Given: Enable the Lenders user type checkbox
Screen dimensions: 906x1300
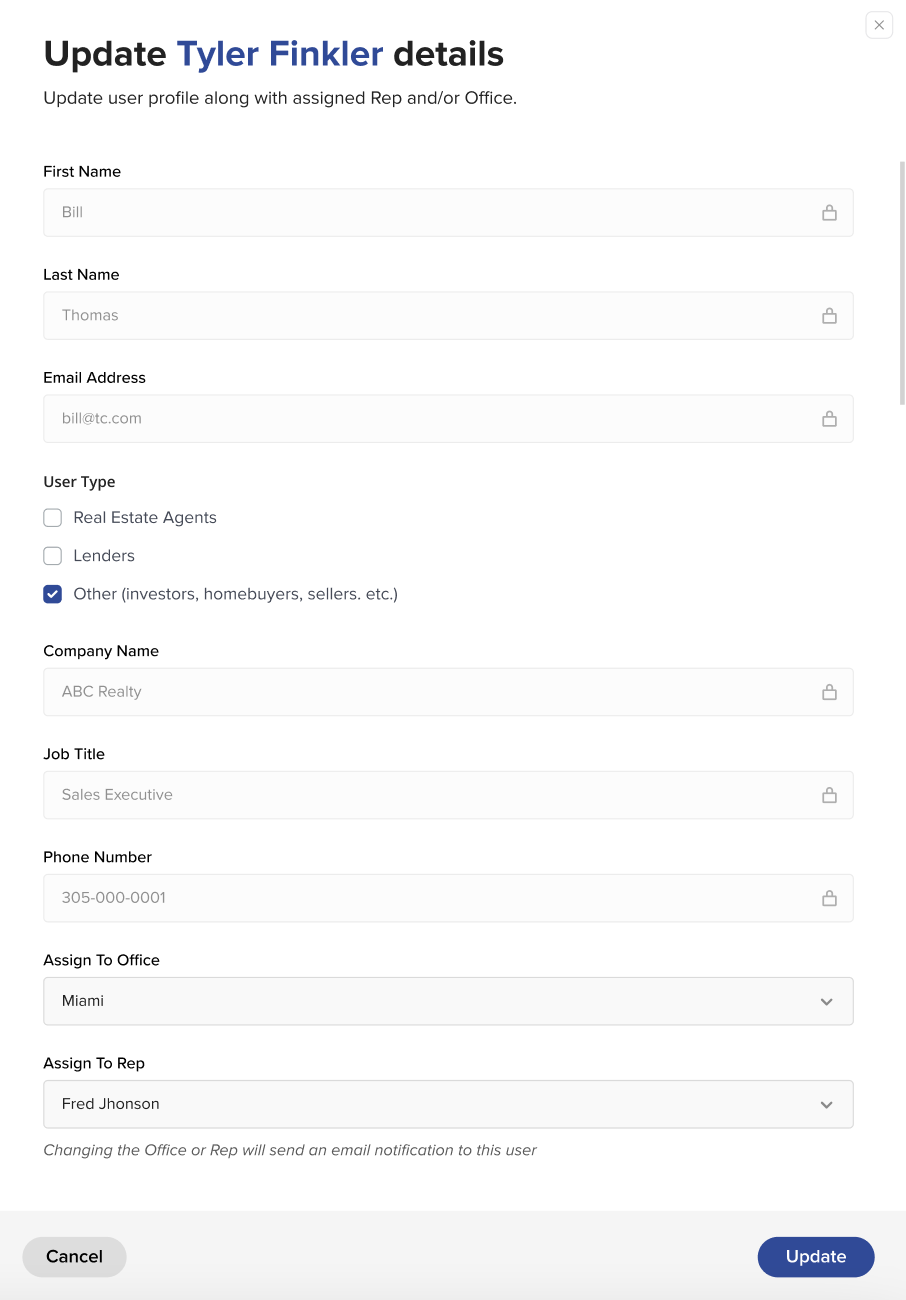Looking at the screenshot, I should (x=53, y=556).
